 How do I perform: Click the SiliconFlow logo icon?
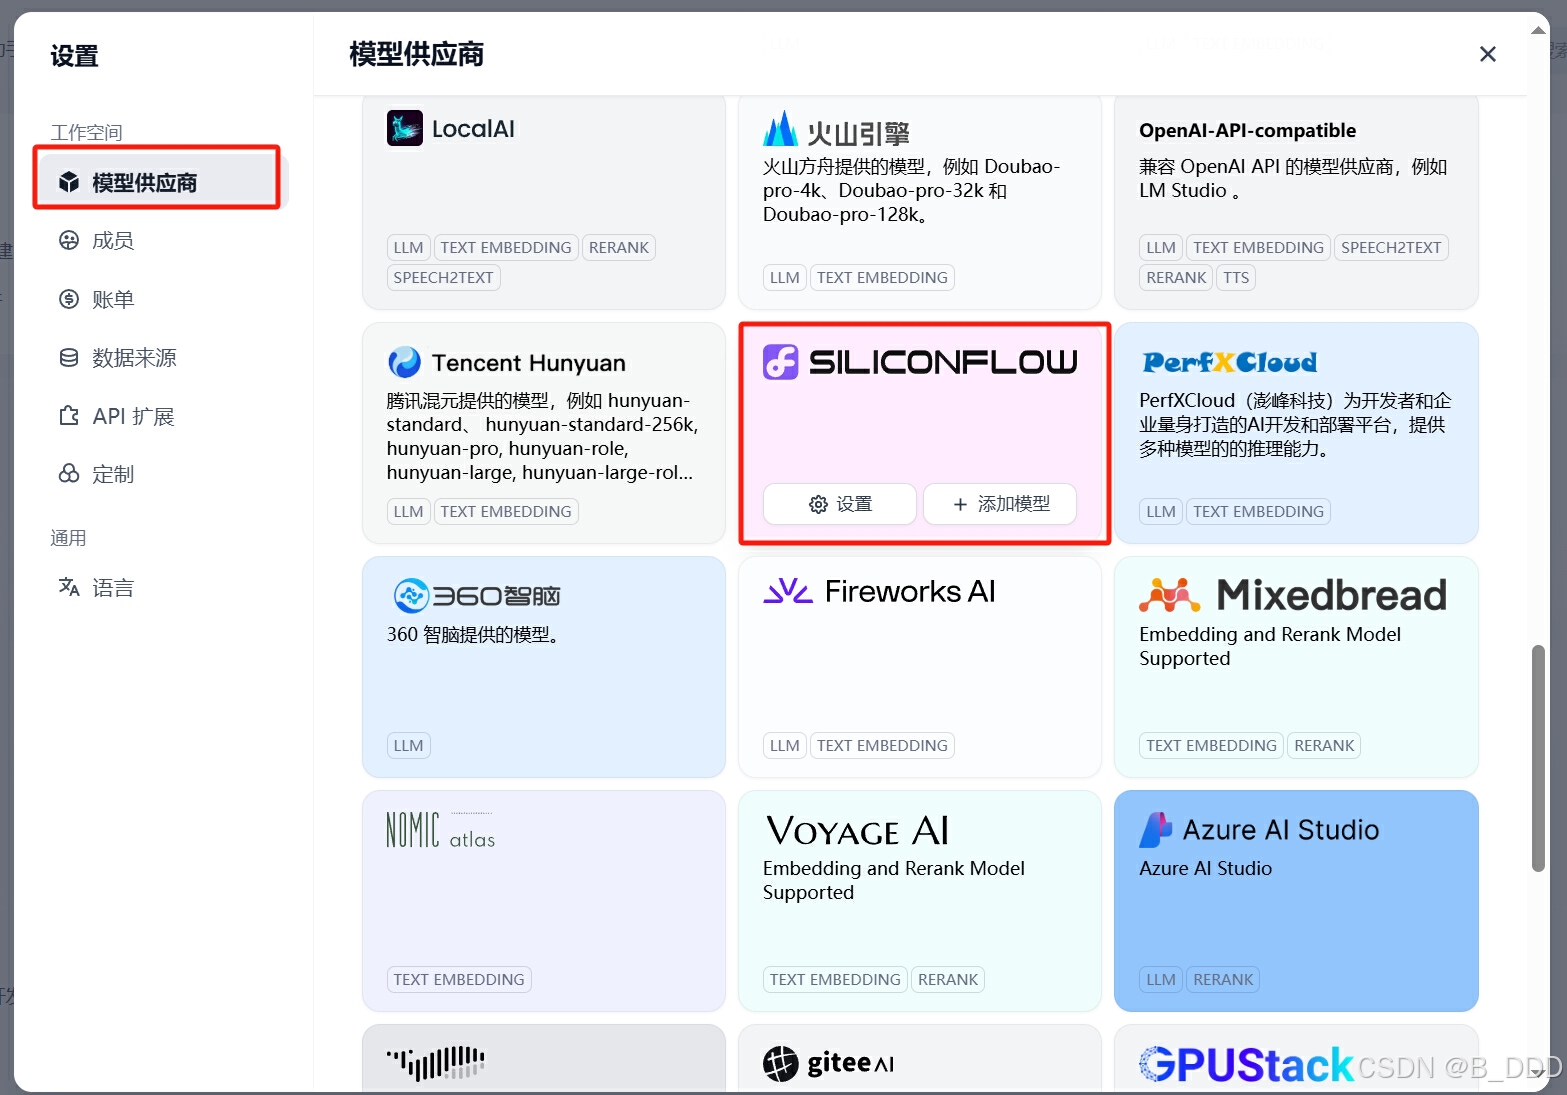pyautogui.click(x=781, y=362)
